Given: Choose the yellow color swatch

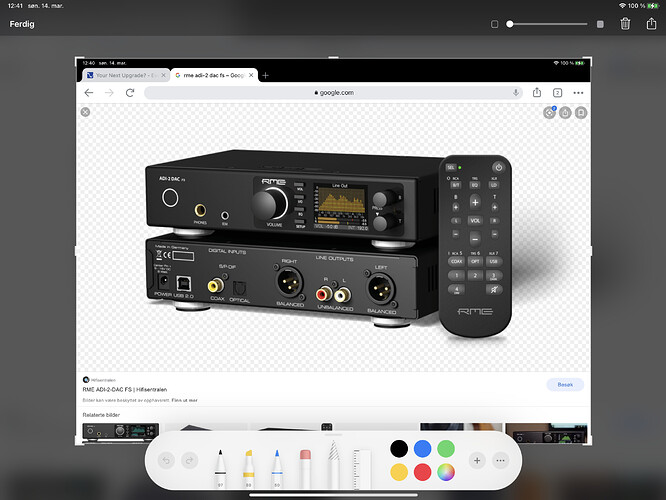Looking at the screenshot, I should tap(399, 472).
